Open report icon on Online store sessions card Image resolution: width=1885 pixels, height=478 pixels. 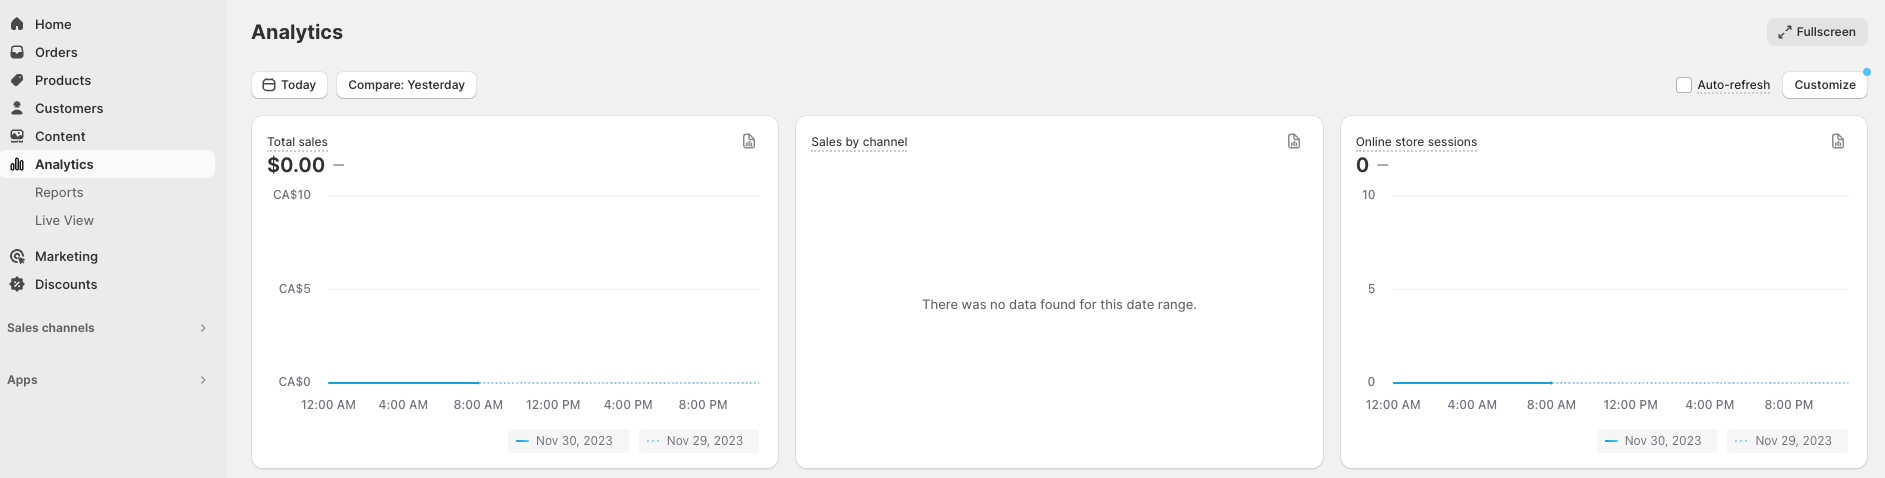coord(1838,142)
